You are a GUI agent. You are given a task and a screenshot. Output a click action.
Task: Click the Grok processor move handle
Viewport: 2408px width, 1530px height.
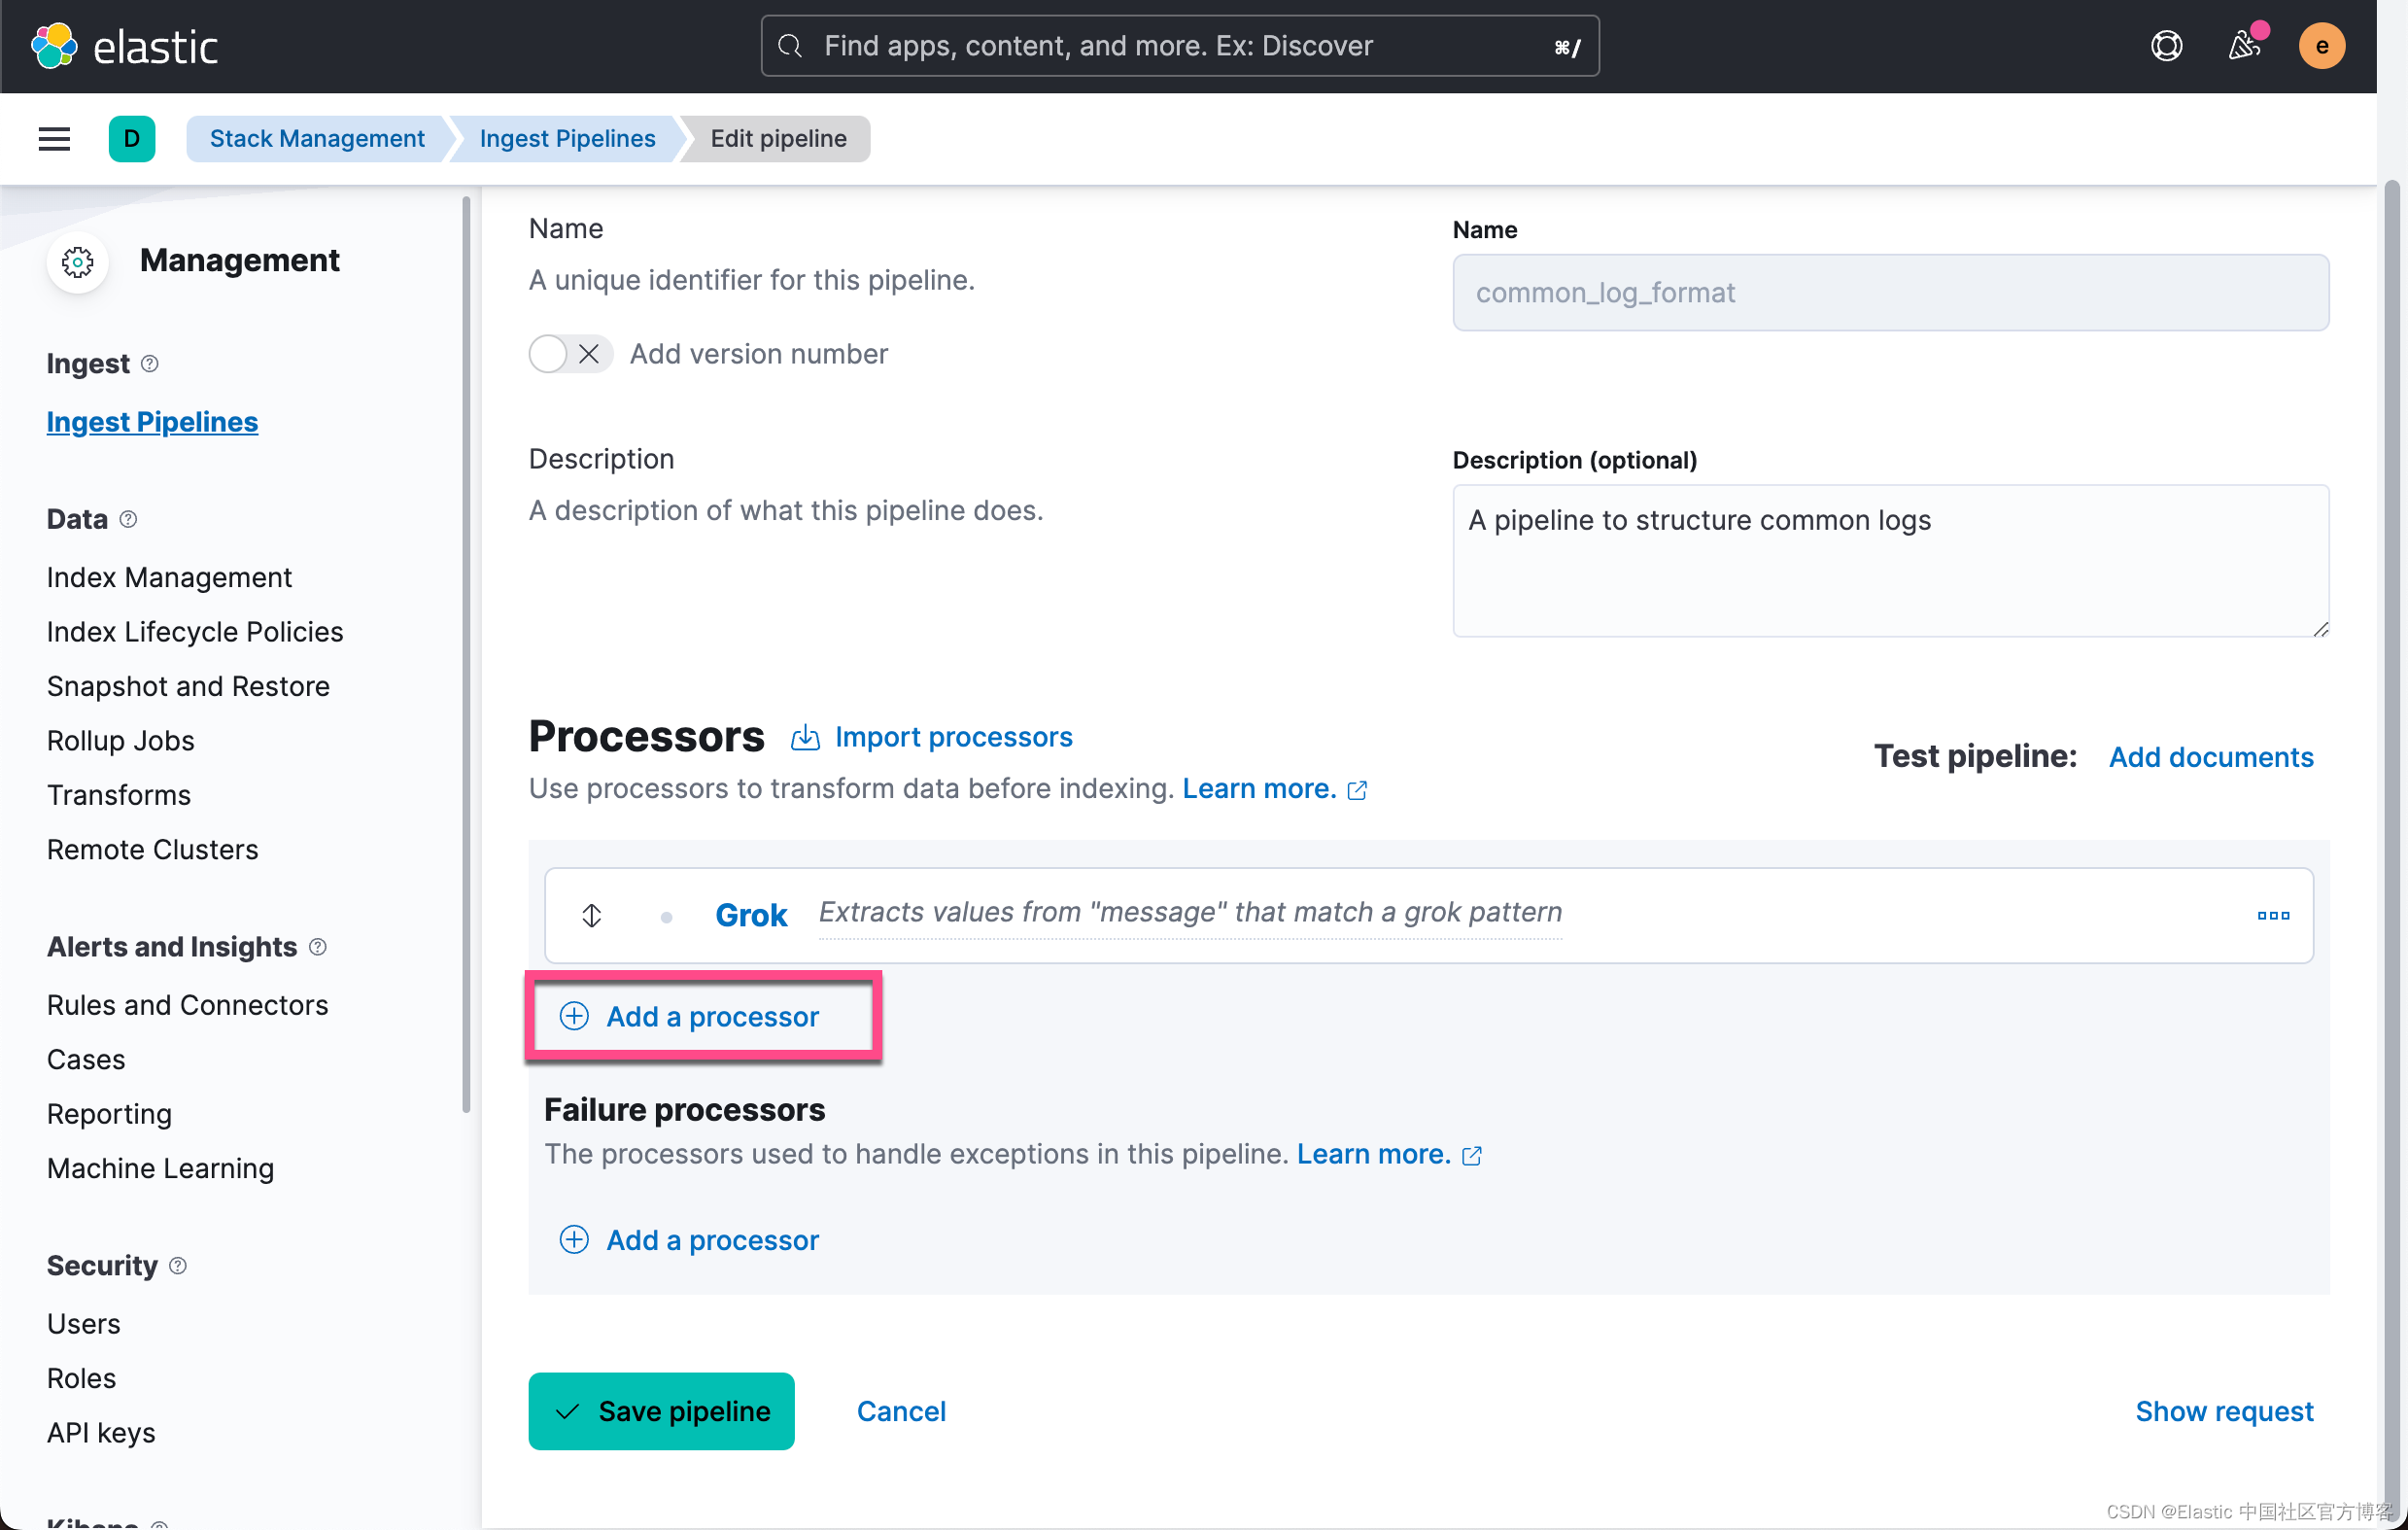591,915
